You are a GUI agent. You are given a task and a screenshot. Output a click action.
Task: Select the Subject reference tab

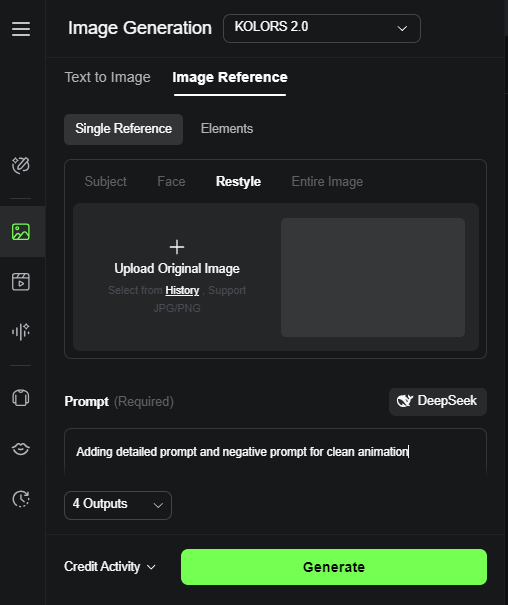tap(105, 181)
